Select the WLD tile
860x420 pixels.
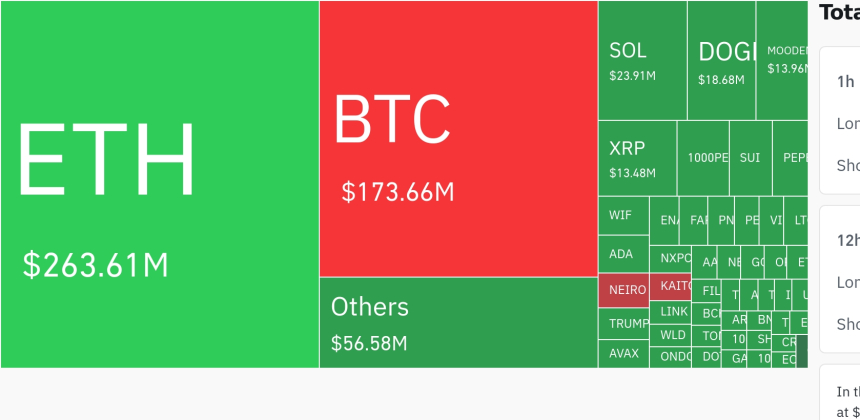pos(672,335)
